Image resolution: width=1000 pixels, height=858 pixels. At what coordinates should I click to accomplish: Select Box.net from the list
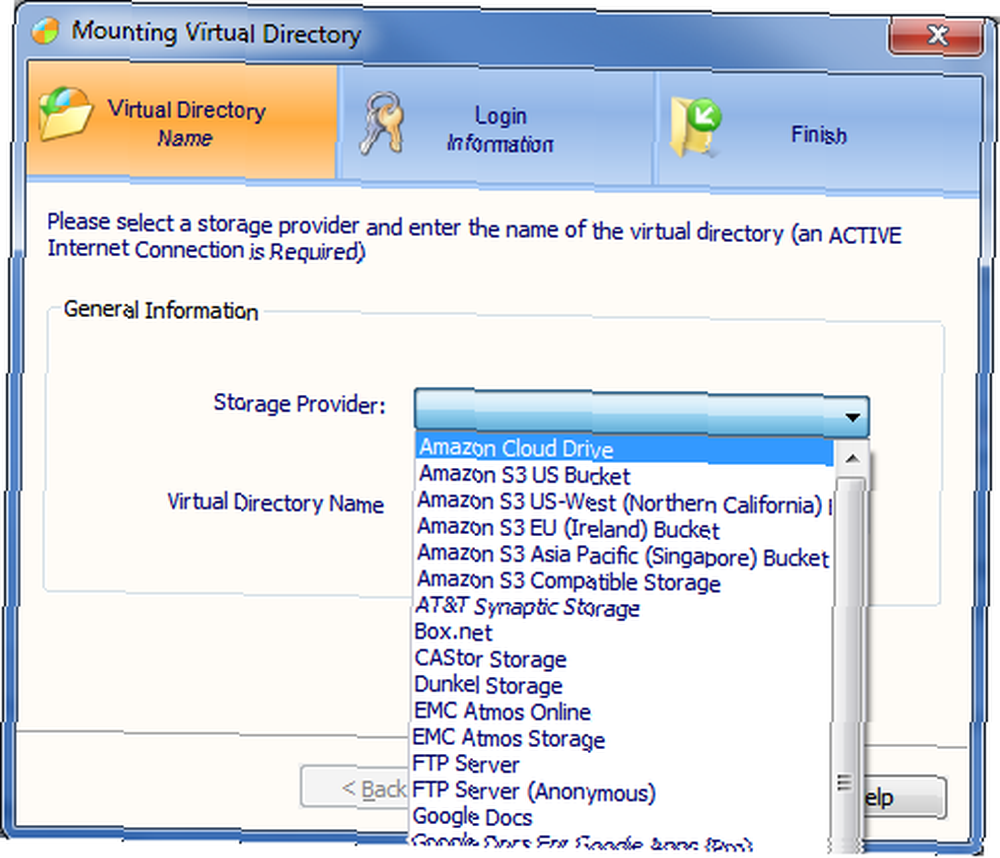622,632
